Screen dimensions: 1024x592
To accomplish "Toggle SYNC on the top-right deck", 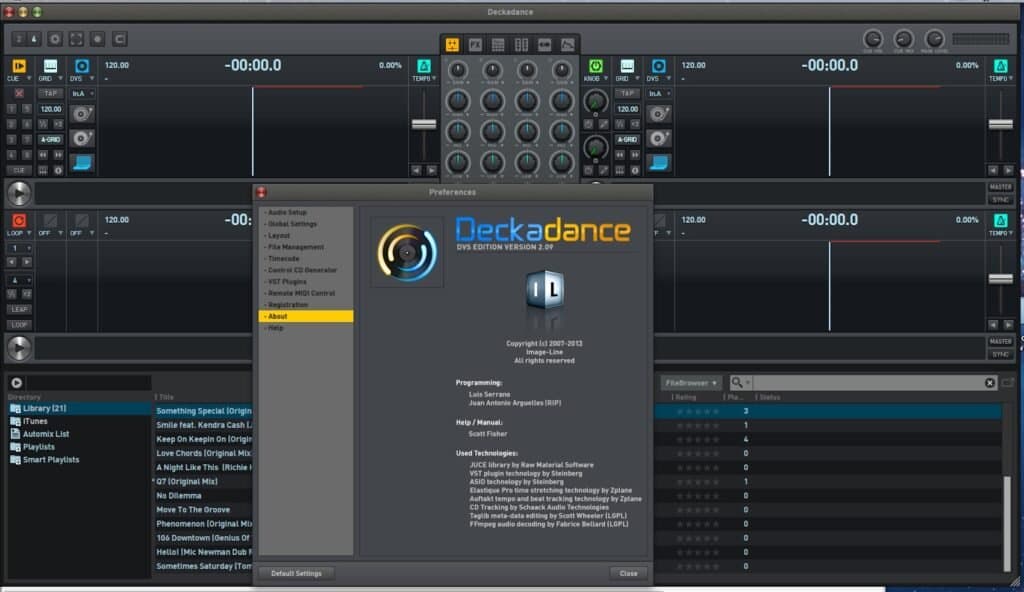I will (x=1000, y=199).
